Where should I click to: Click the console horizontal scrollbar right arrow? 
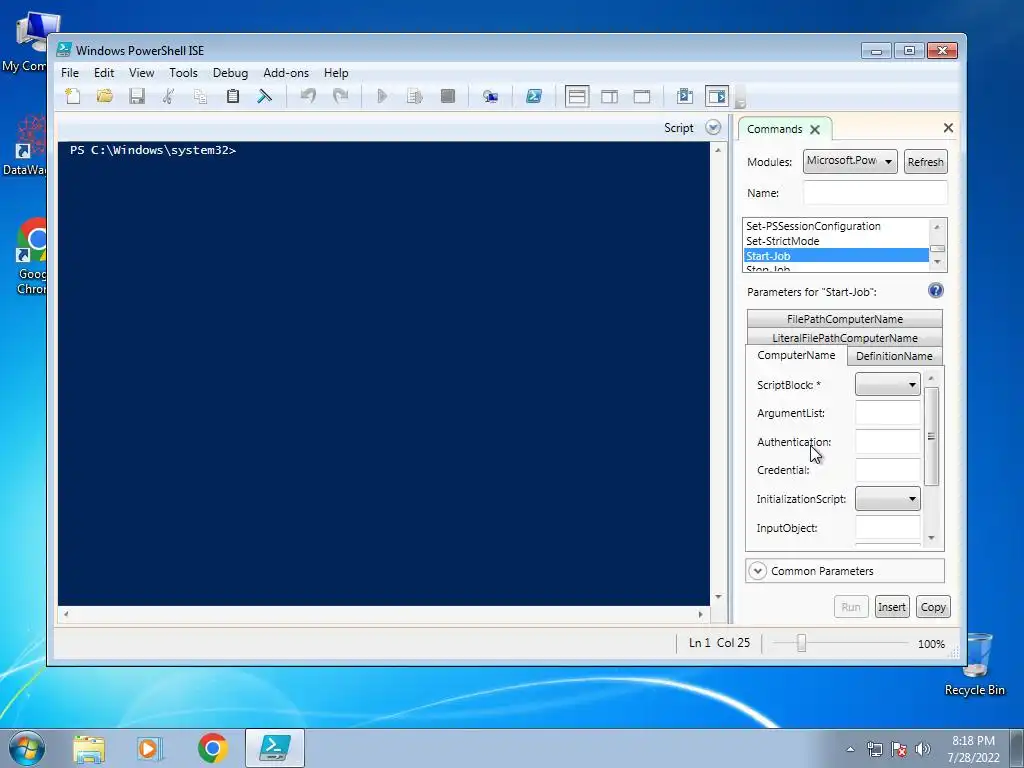[x=701, y=615]
